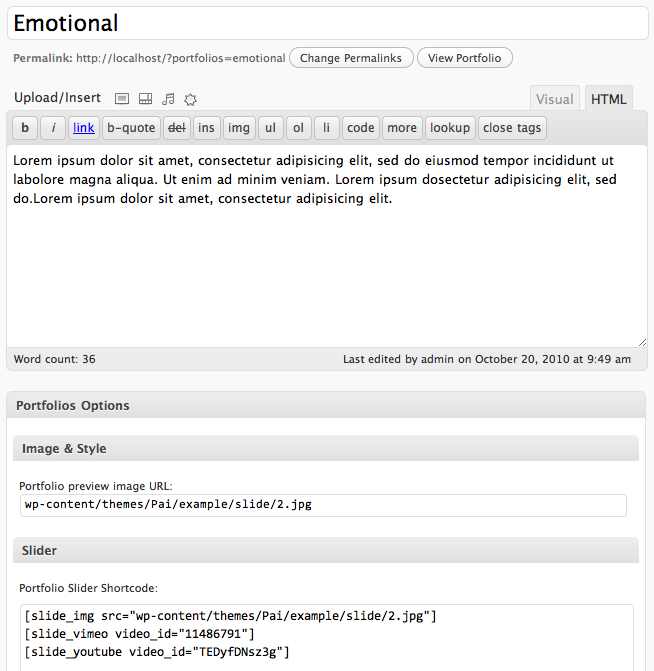Insert an image with img quicktag
Image resolution: width=654 pixels, height=671 pixels.
(238, 128)
